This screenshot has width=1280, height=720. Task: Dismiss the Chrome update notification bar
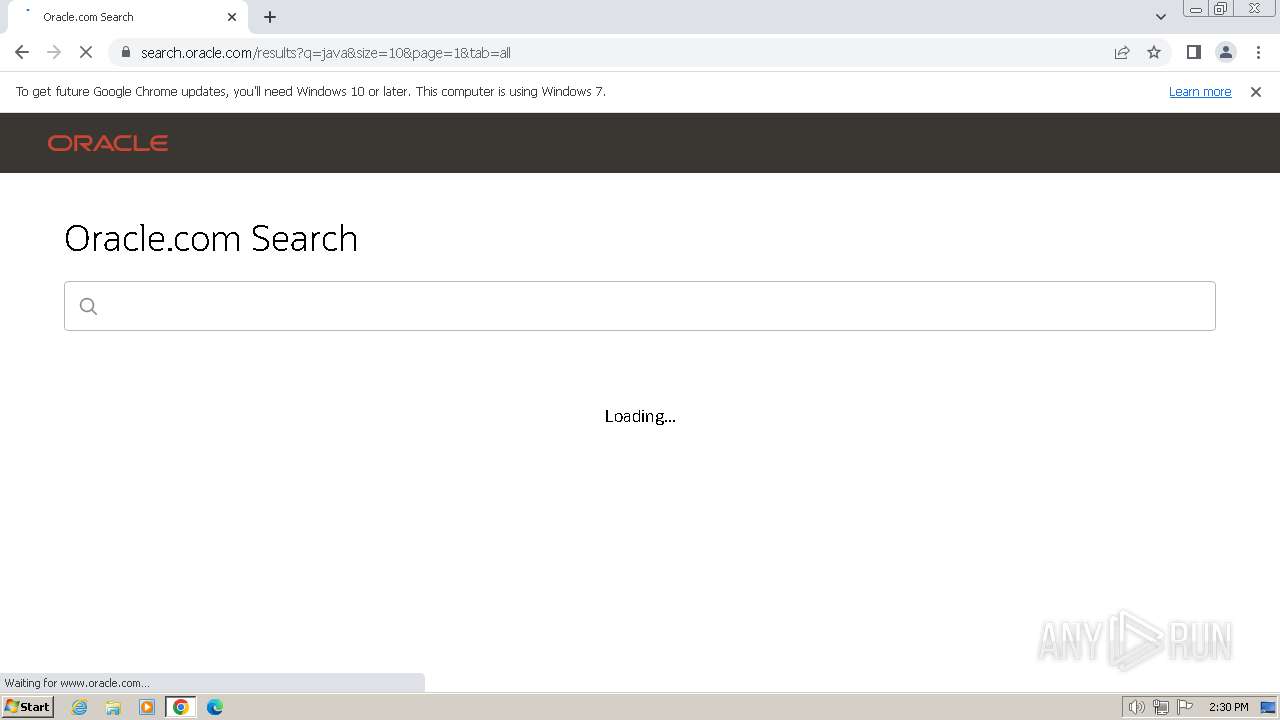pyautogui.click(x=1256, y=92)
